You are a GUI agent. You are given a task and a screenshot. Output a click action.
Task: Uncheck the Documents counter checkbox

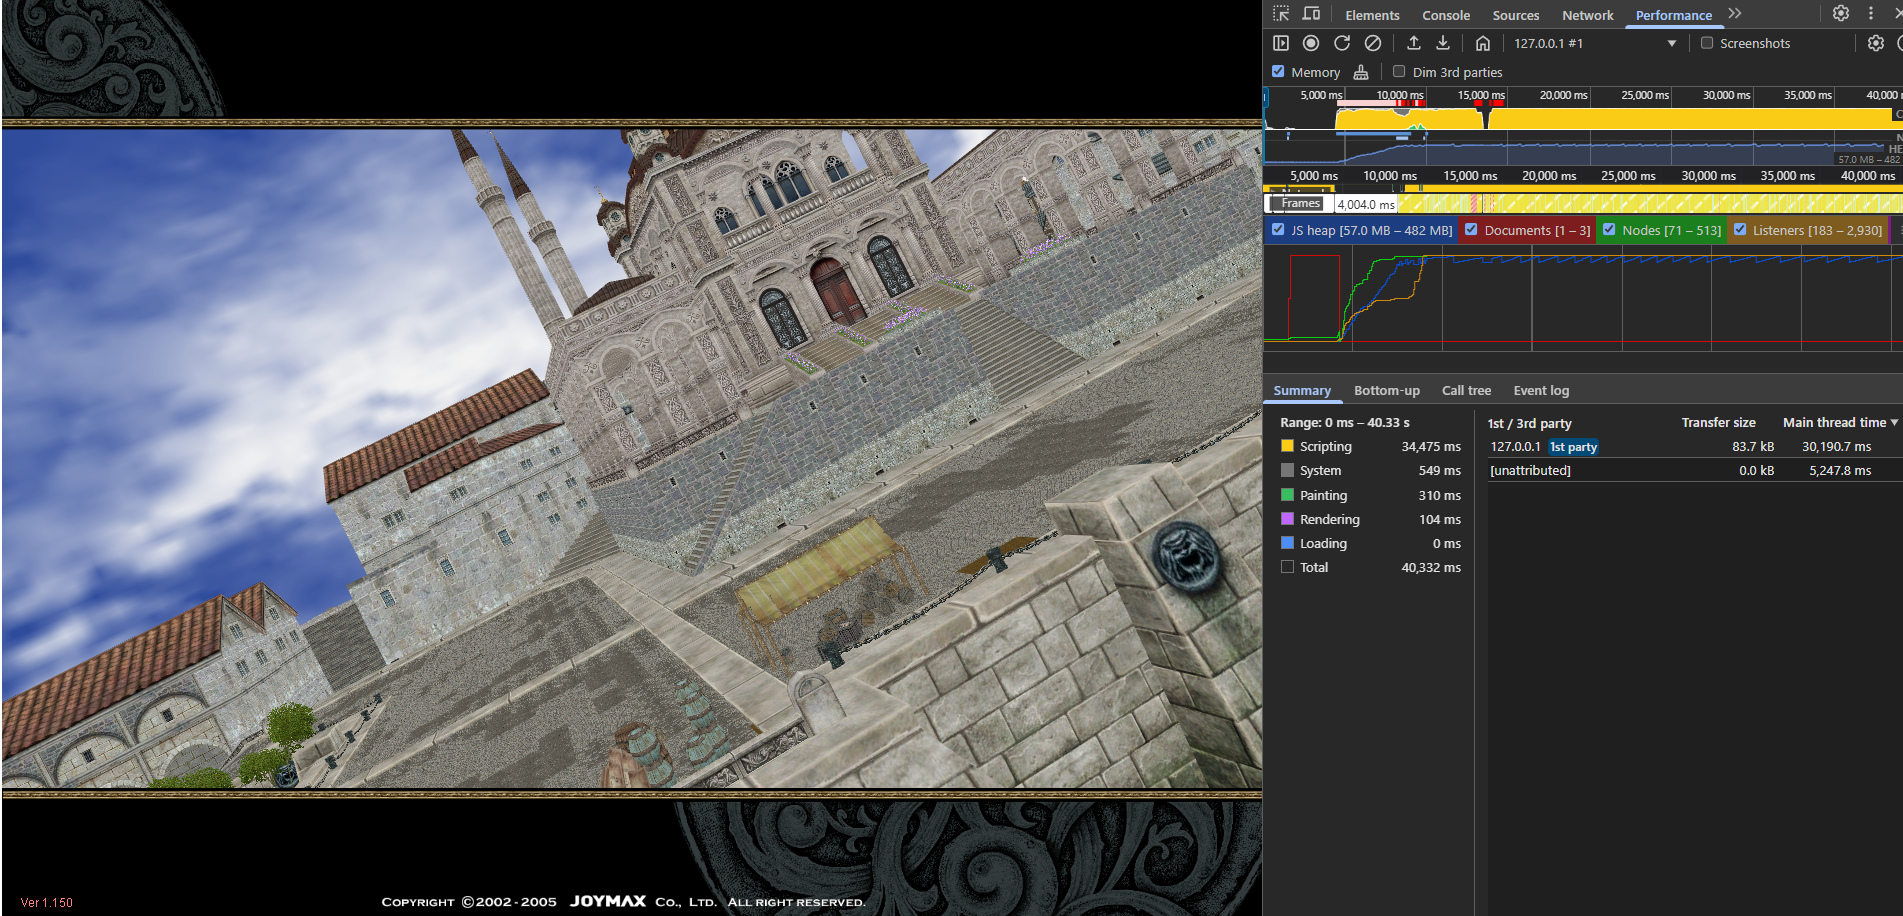point(1471,229)
